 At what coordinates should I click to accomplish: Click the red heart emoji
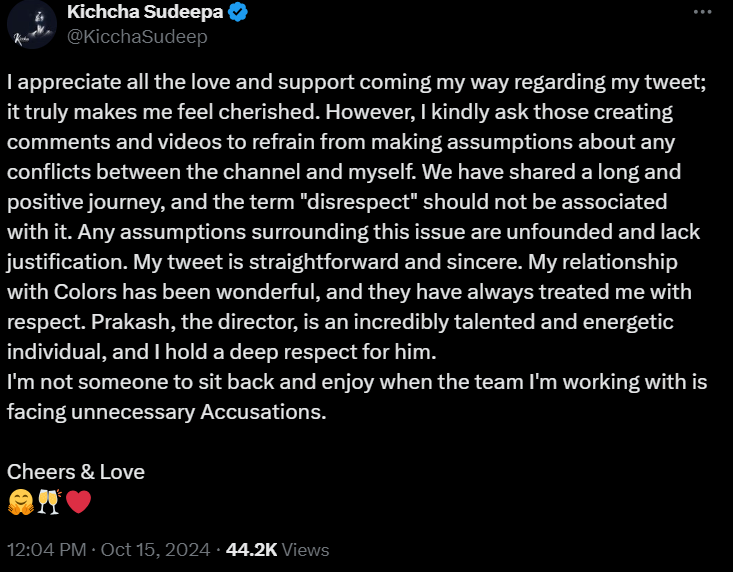pyautogui.click(x=79, y=502)
